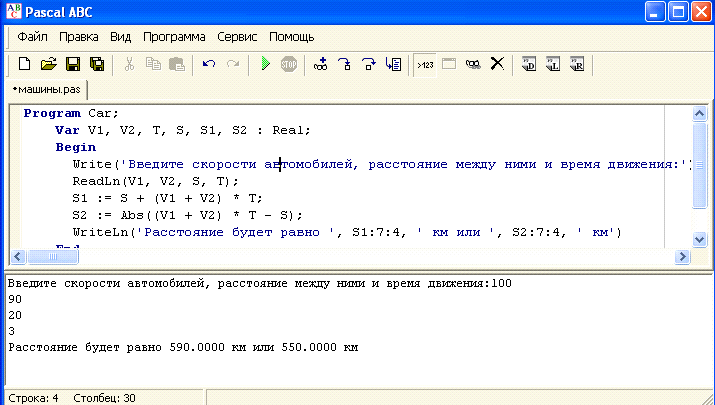Select the машины.pas editor tab
Viewport: 715px width, 405px height.
tap(47, 89)
